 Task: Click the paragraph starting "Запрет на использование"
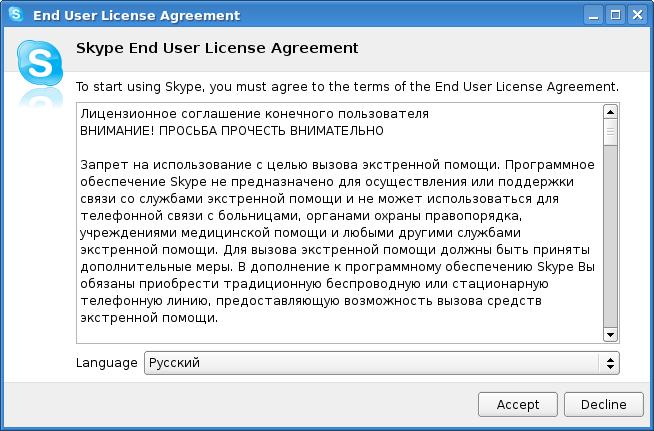pyautogui.click(x=337, y=241)
